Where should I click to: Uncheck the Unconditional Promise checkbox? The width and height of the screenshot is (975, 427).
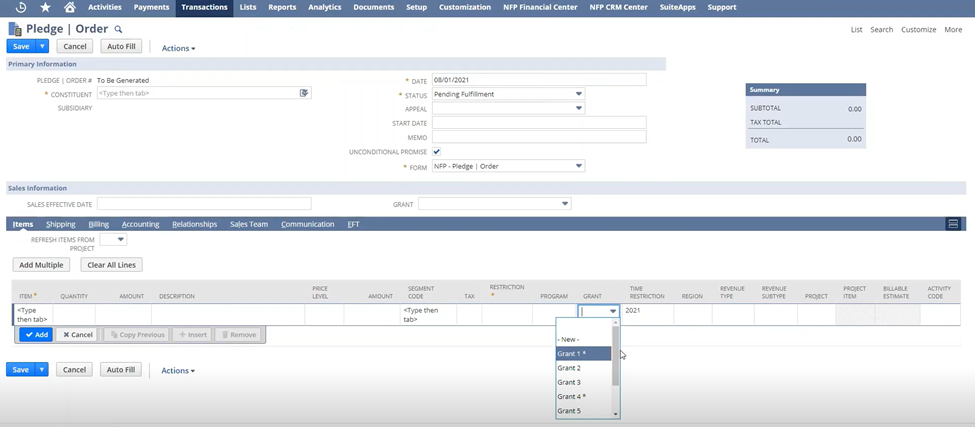437,152
